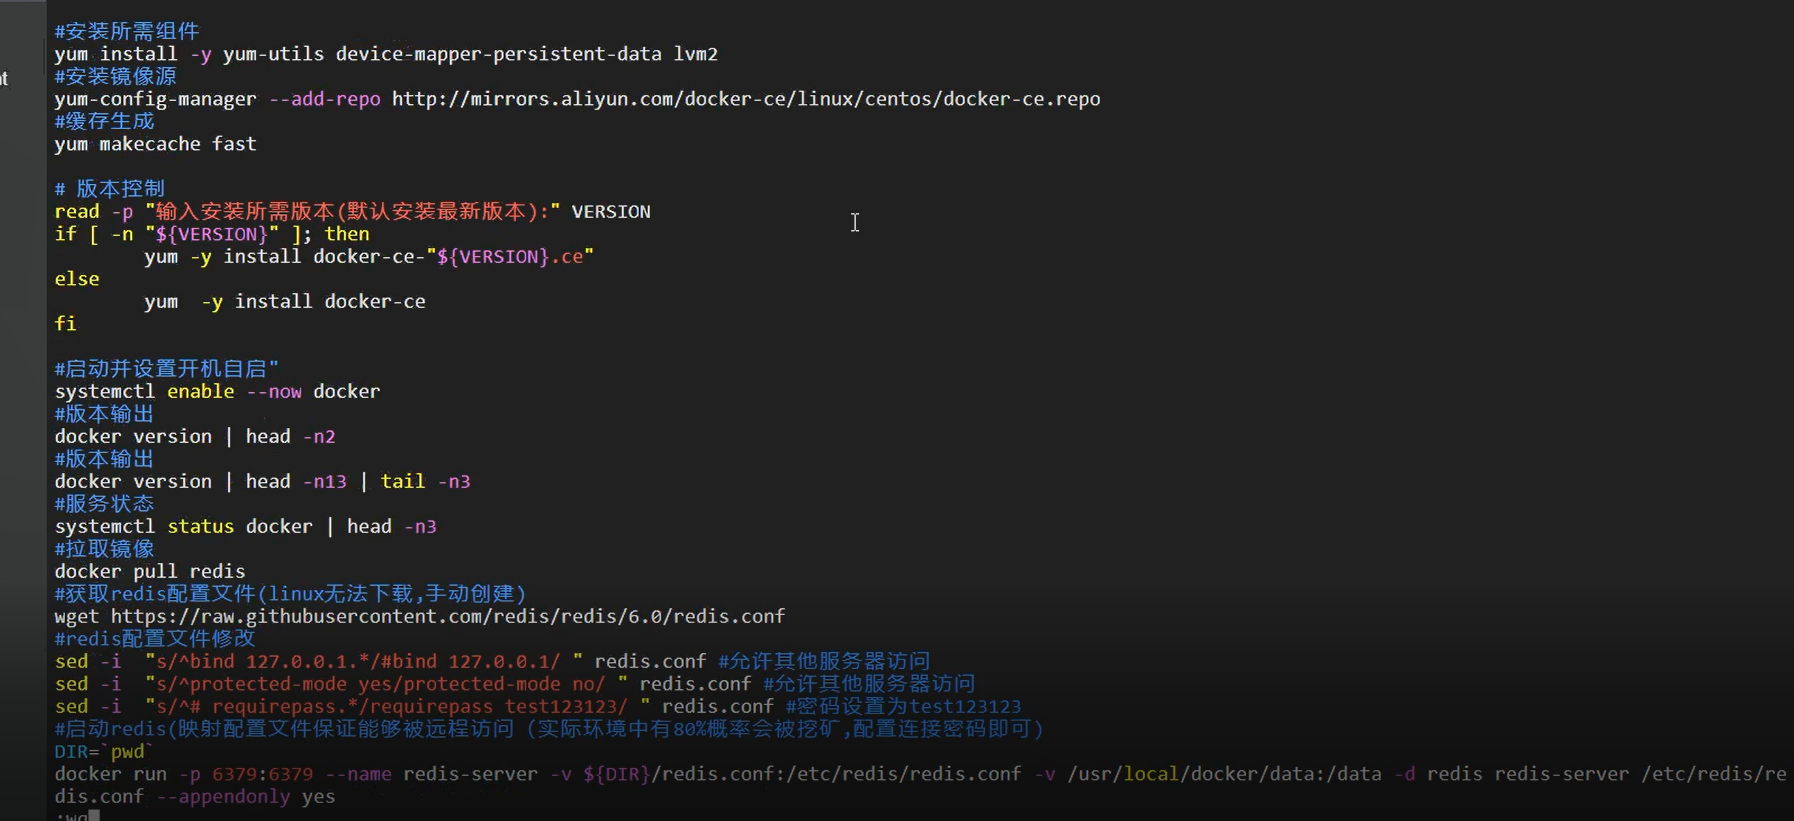The height and width of the screenshot is (821, 1794).
Task: Click the '#安装镜像源' comment
Action: click(x=116, y=76)
